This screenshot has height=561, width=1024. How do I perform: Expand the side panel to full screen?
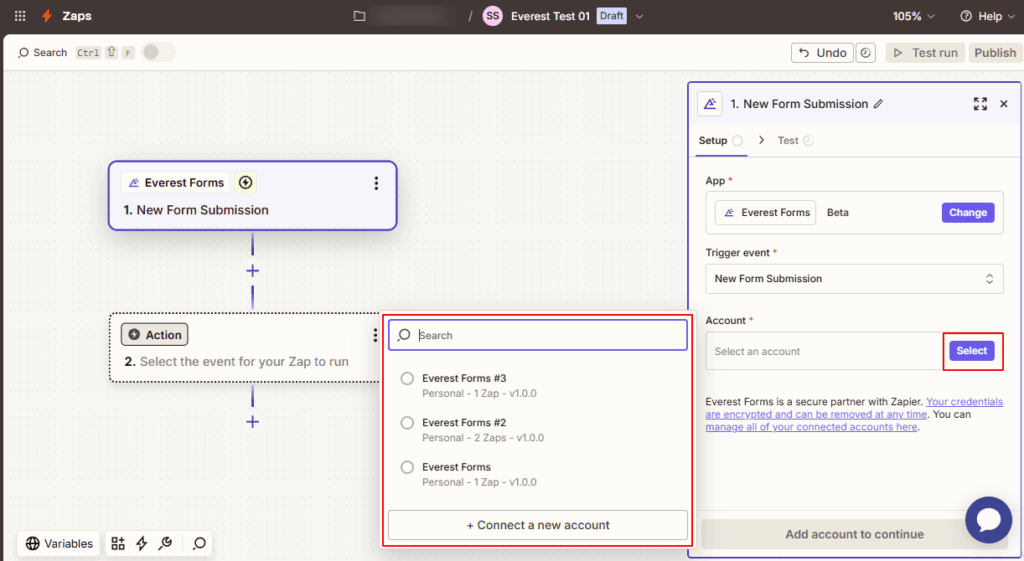tap(980, 104)
